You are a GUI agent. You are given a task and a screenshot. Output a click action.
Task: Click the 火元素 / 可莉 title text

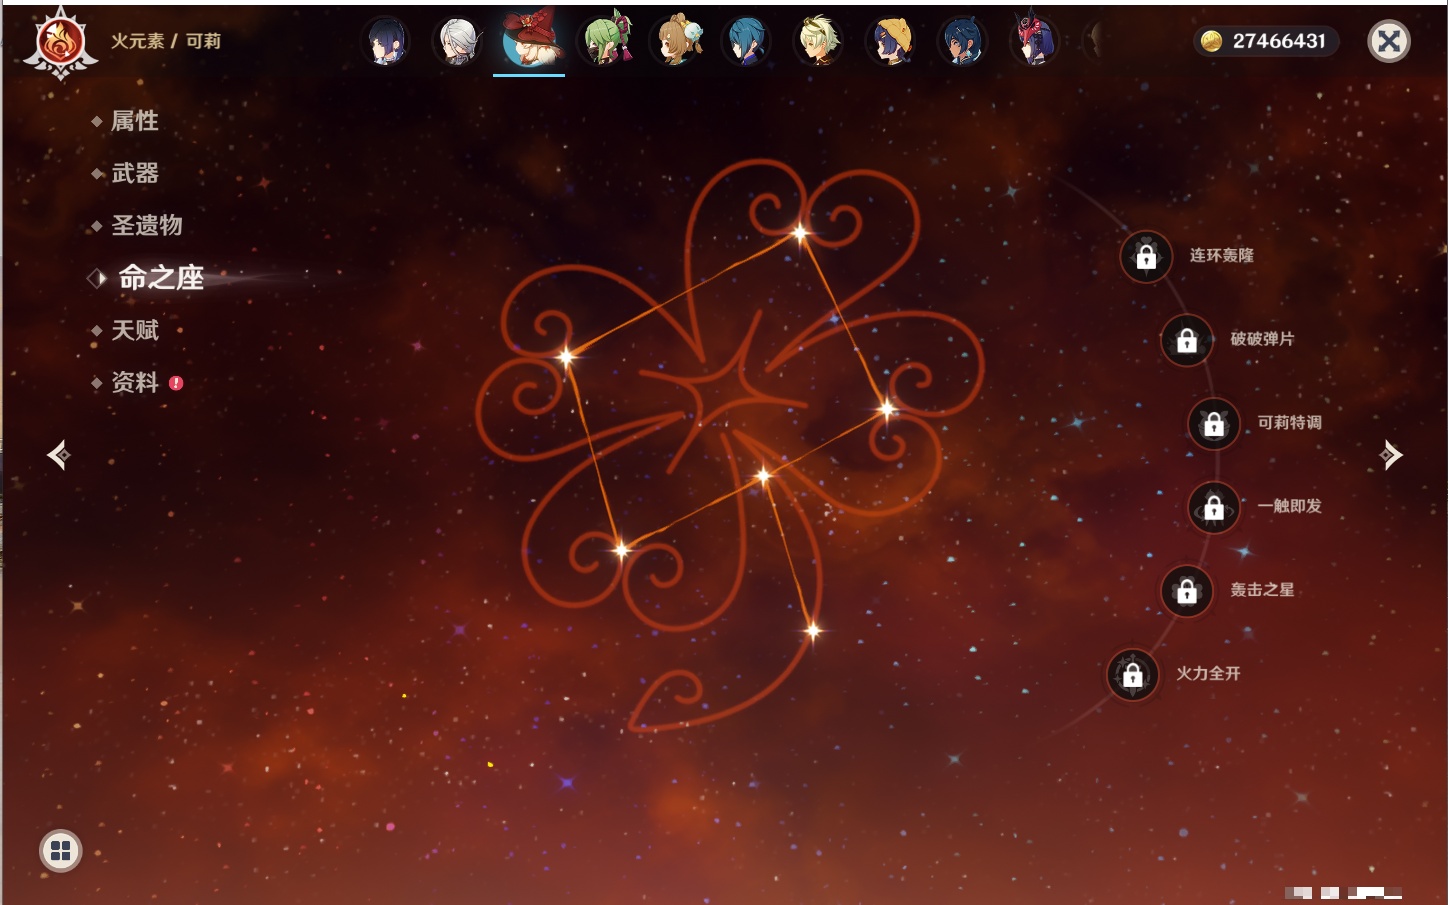tap(166, 41)
